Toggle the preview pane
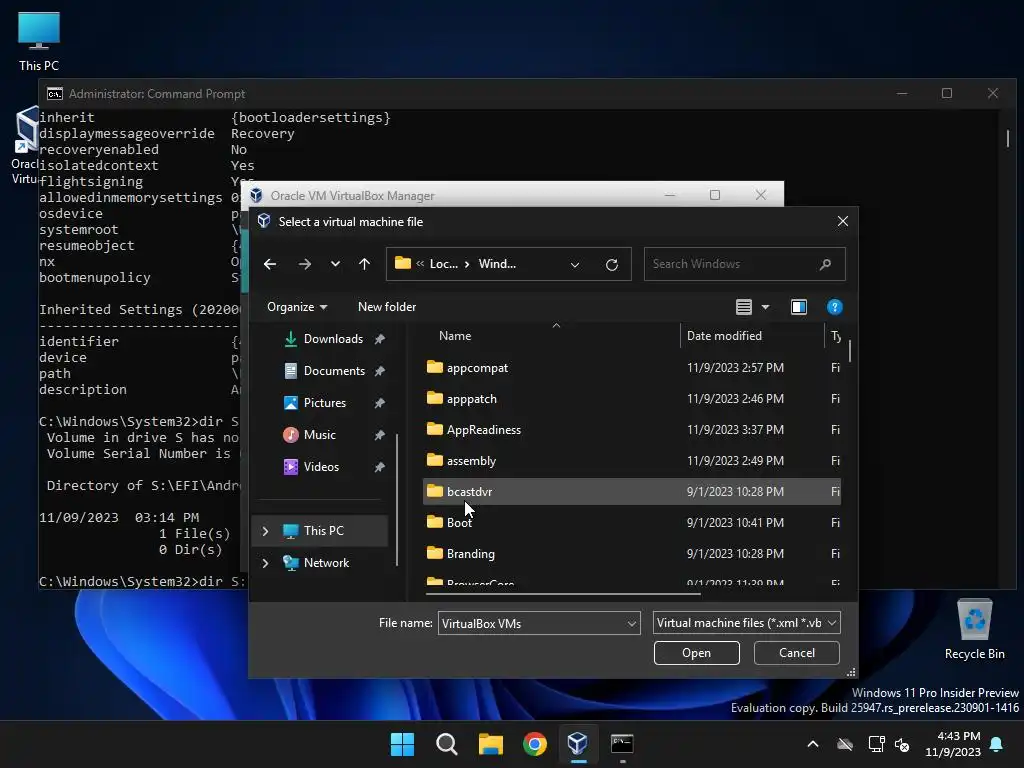 coord(799,307)
